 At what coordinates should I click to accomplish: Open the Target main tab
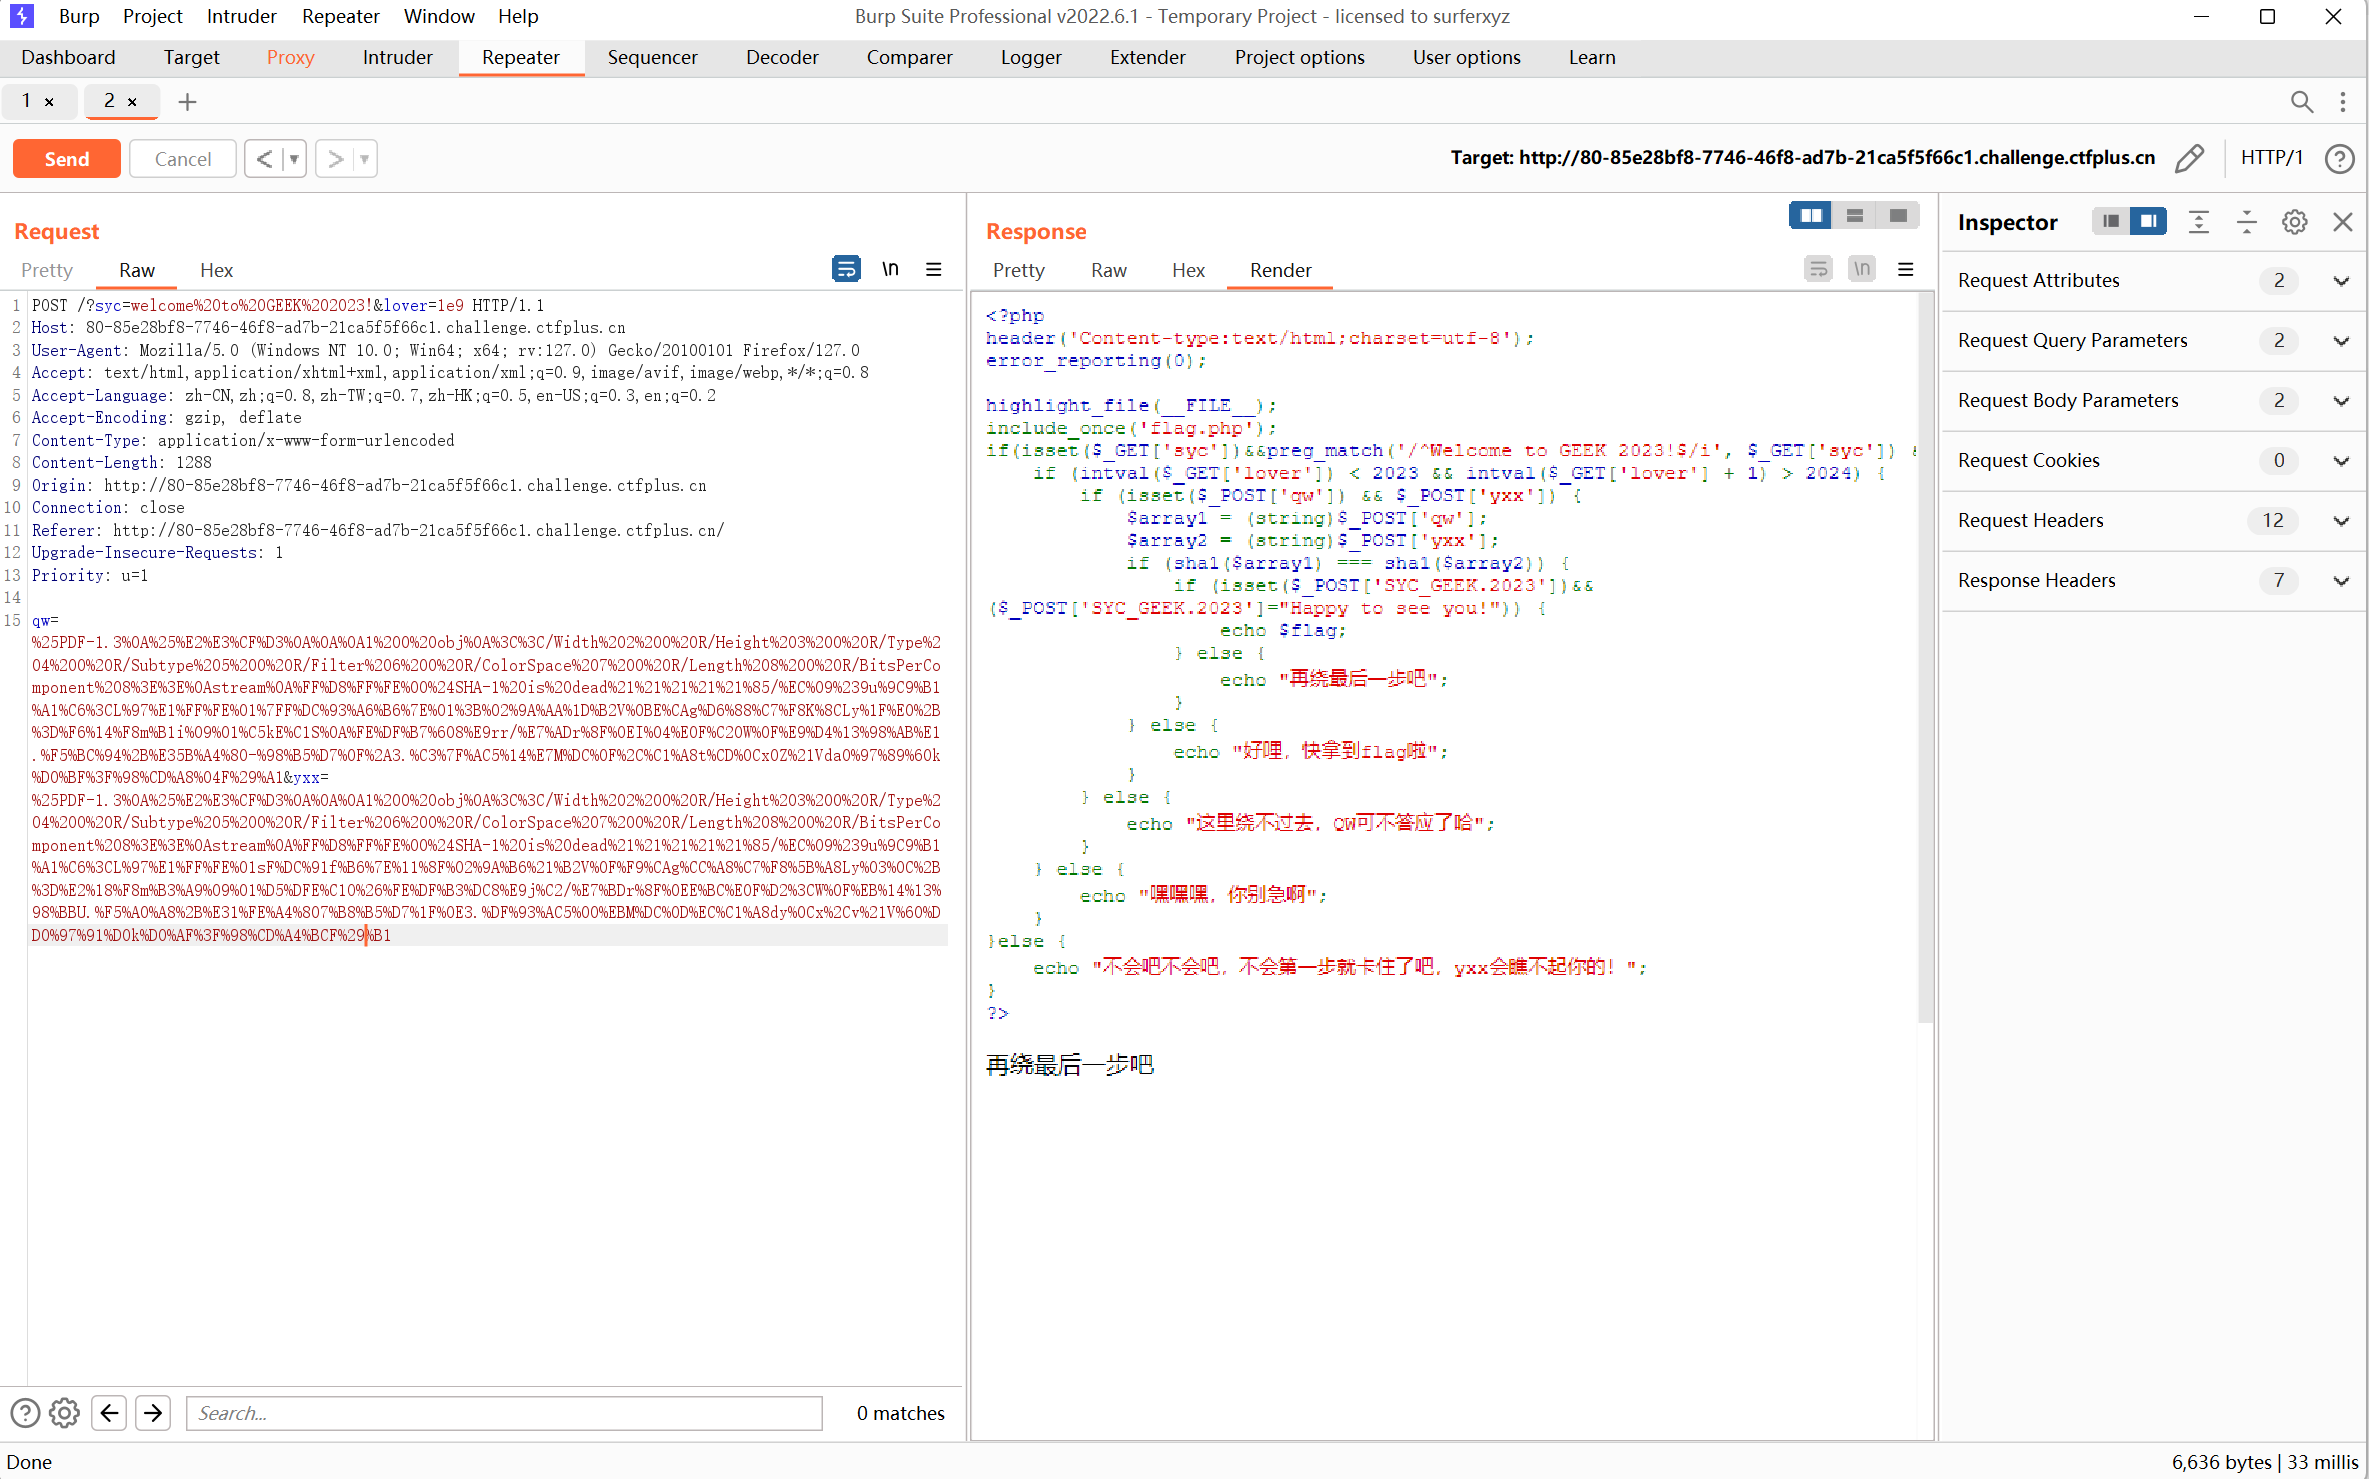(x=191, y=57)
